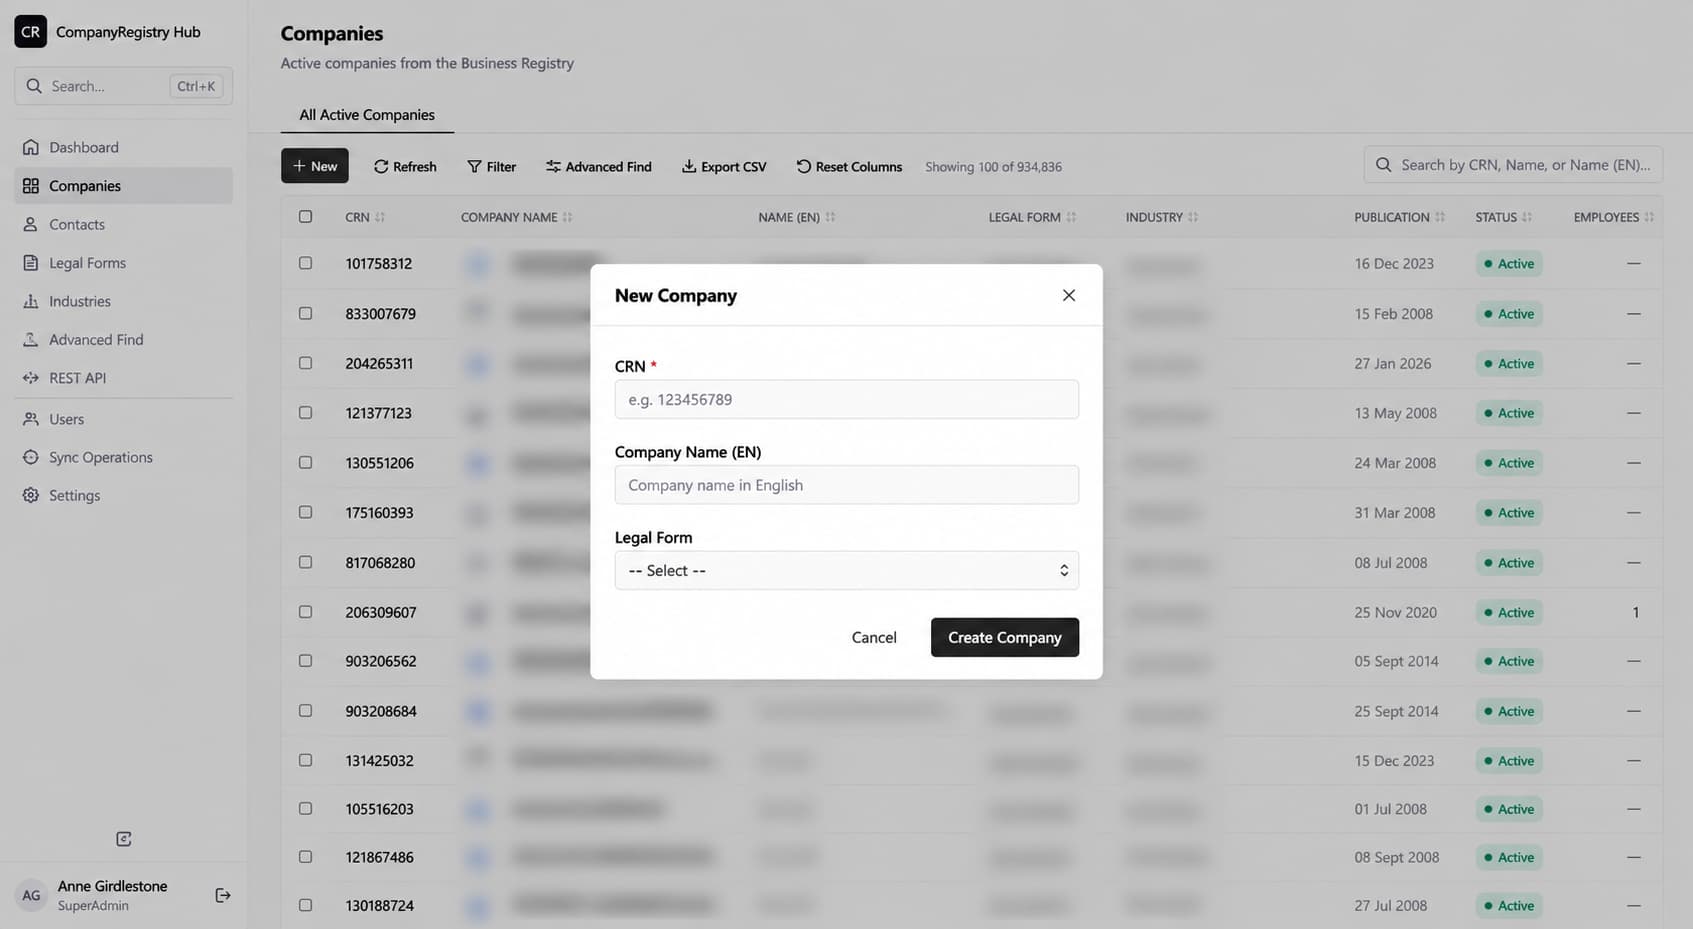1693x929 pixels.
Task: Open the Industries section
Action: 123,301
